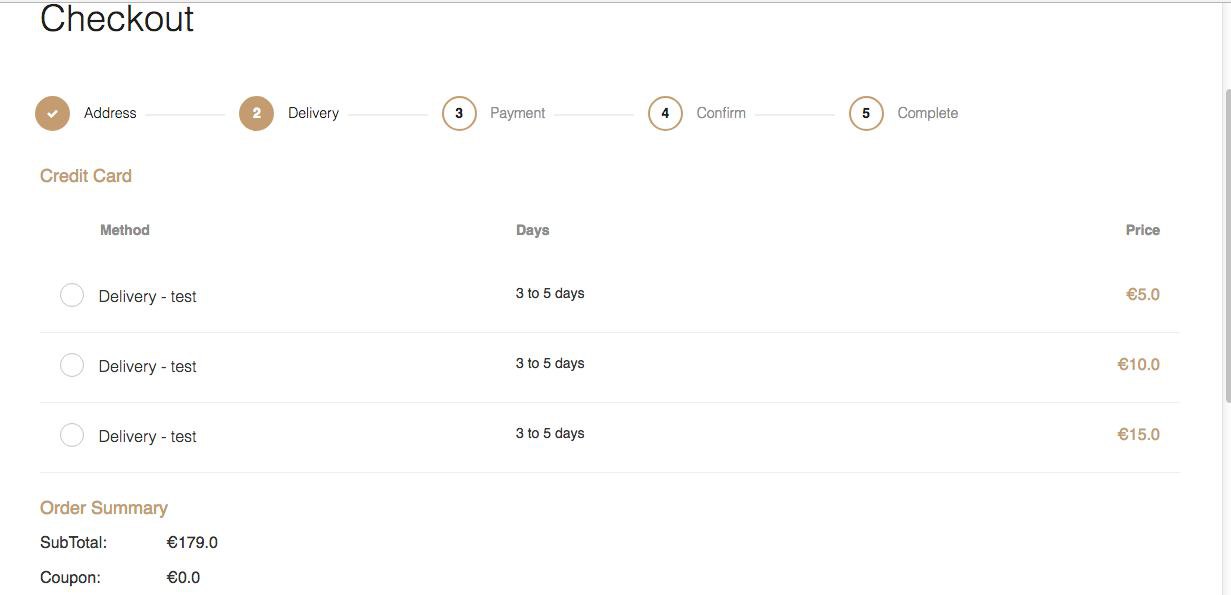Viewport: 1231px width, 595px height.
Task: Click the Order Summary heading
Action: tap(104, 508)
